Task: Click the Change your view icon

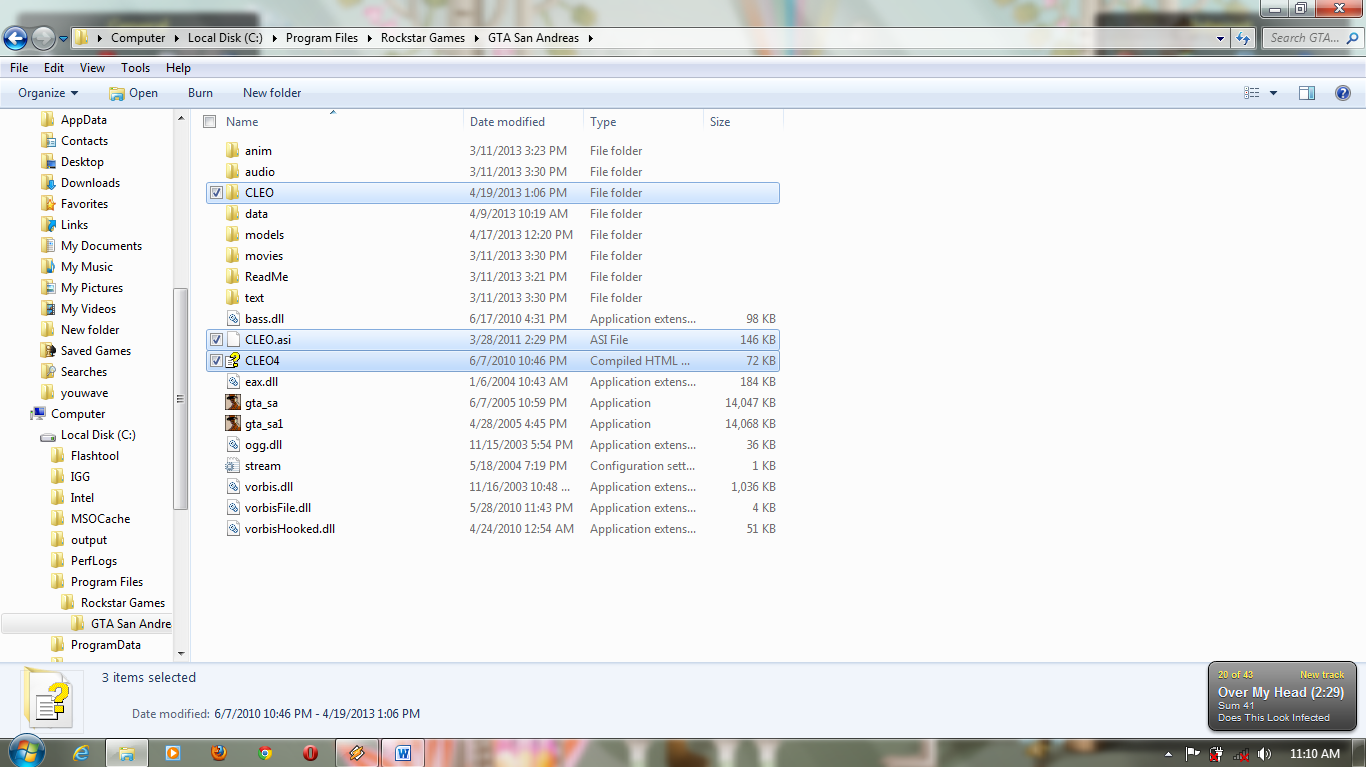Action: pos(1252,93)
